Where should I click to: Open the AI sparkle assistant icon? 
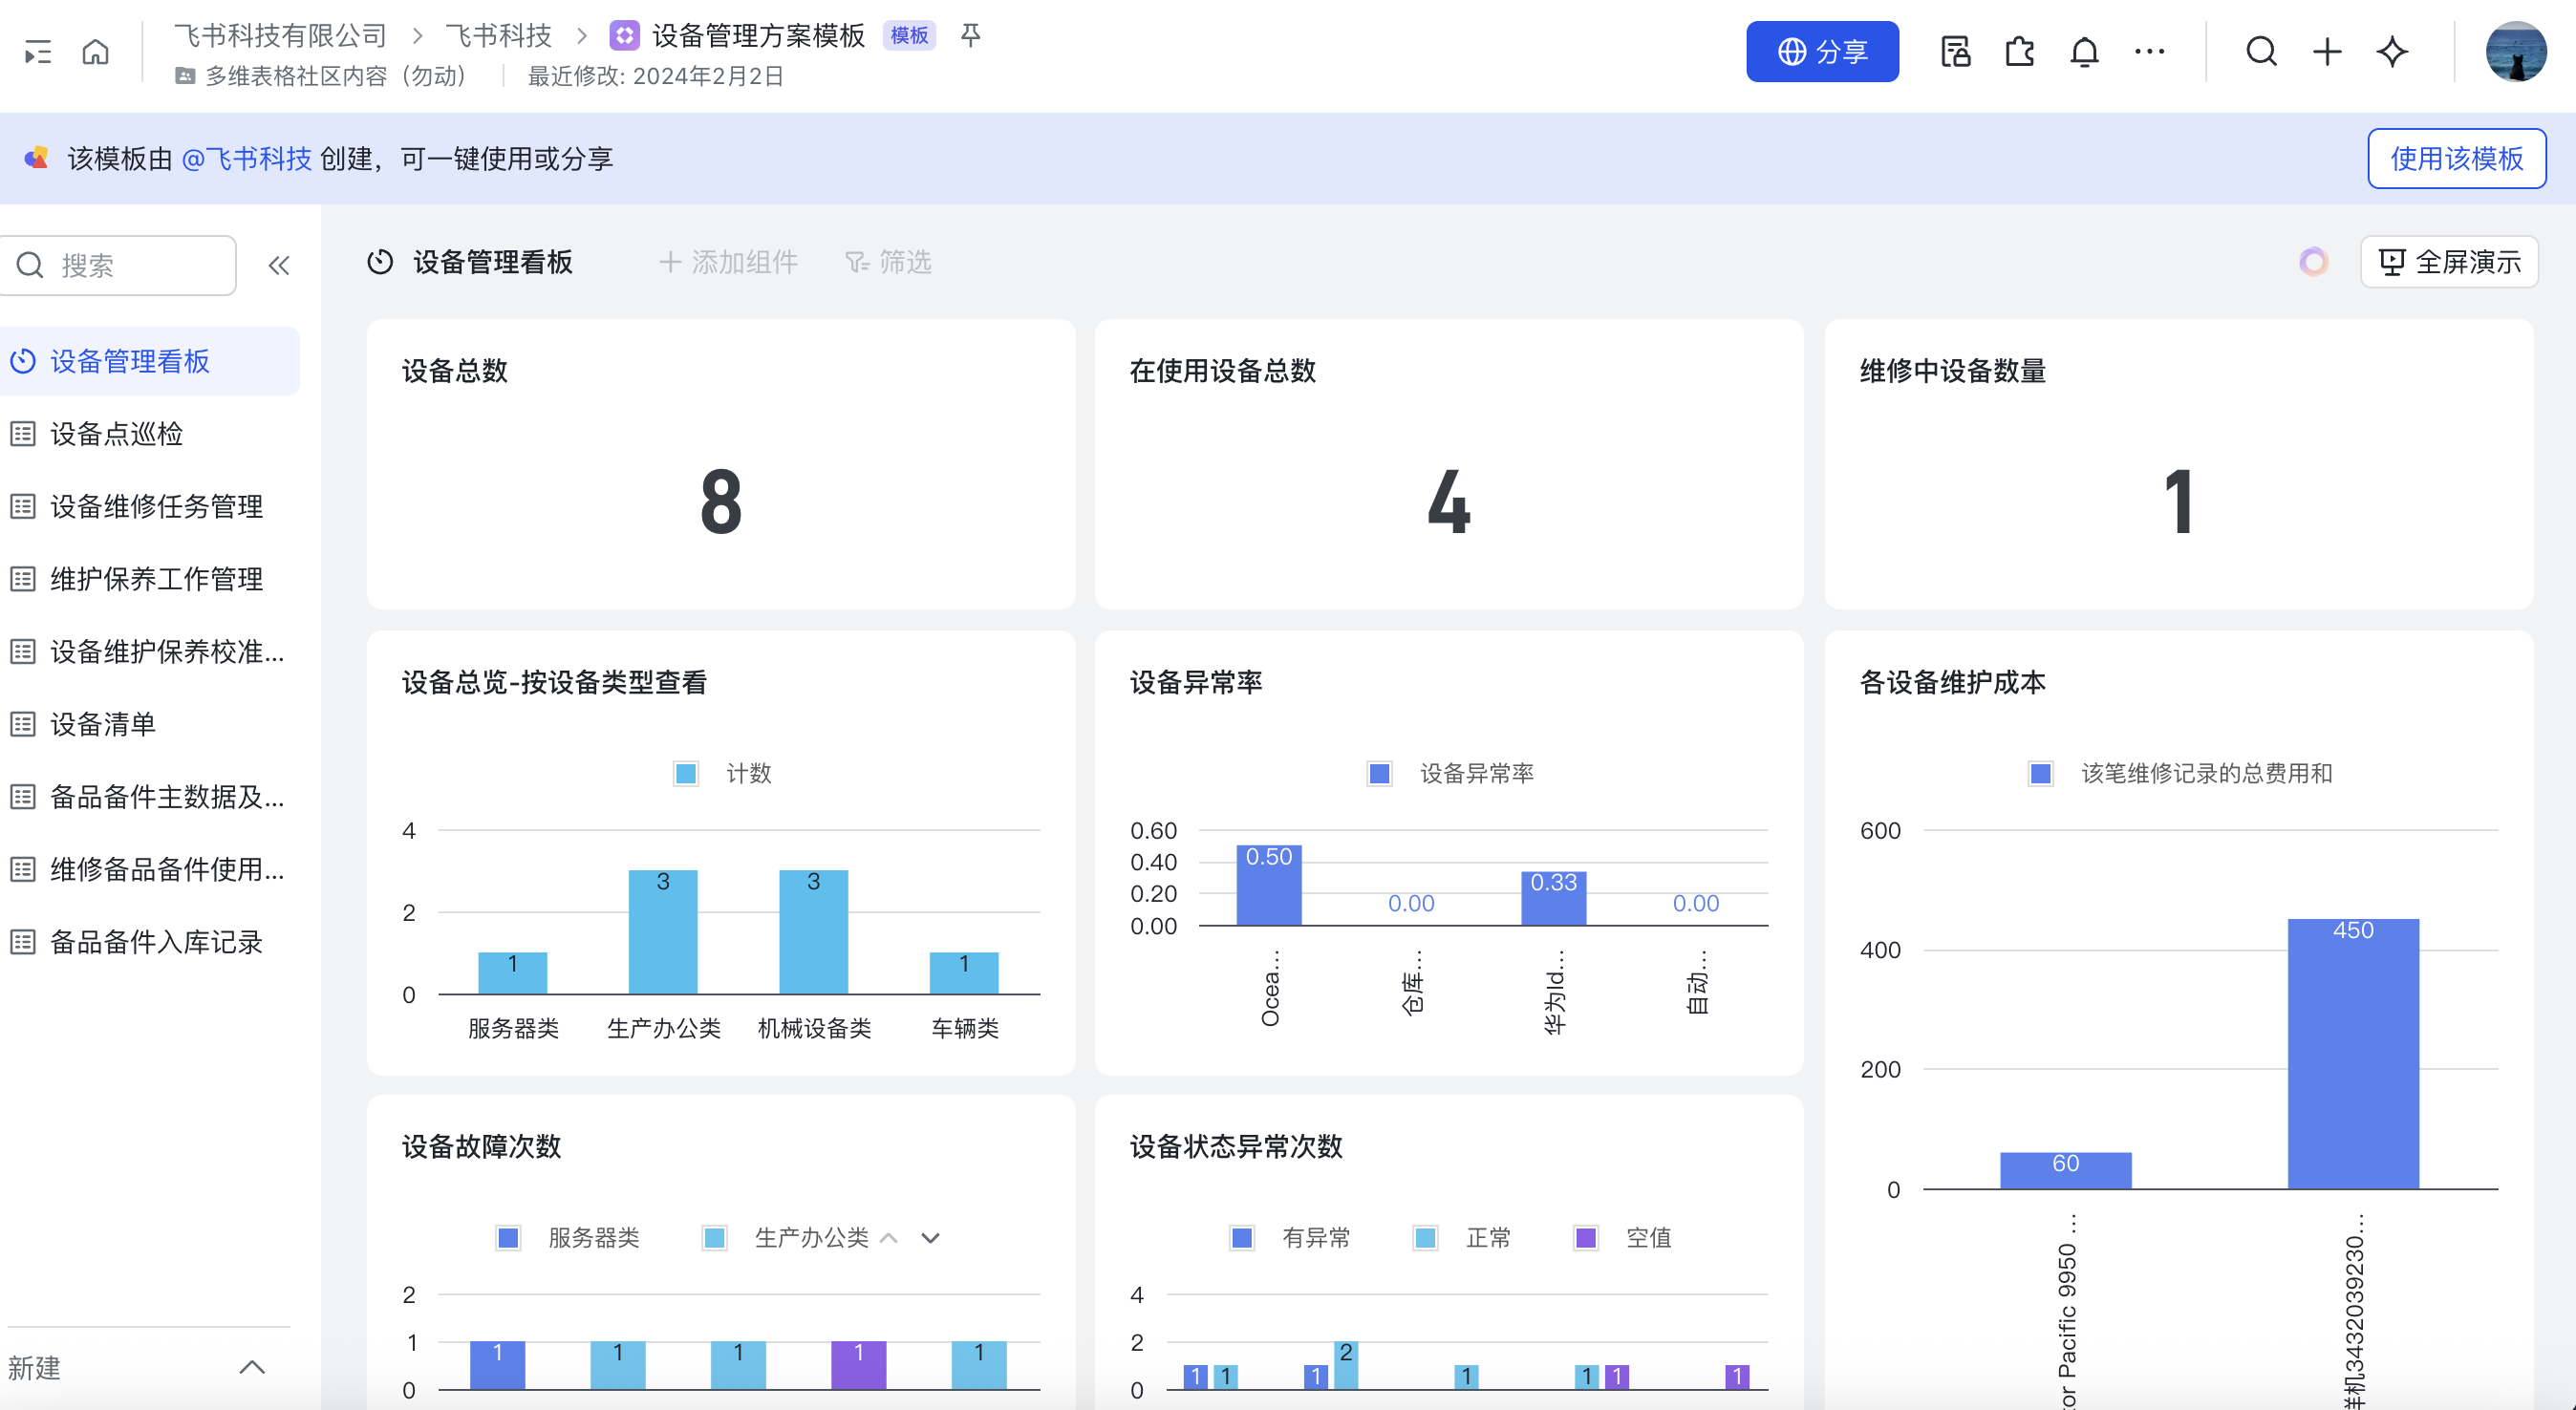(x=2392, y=51)
